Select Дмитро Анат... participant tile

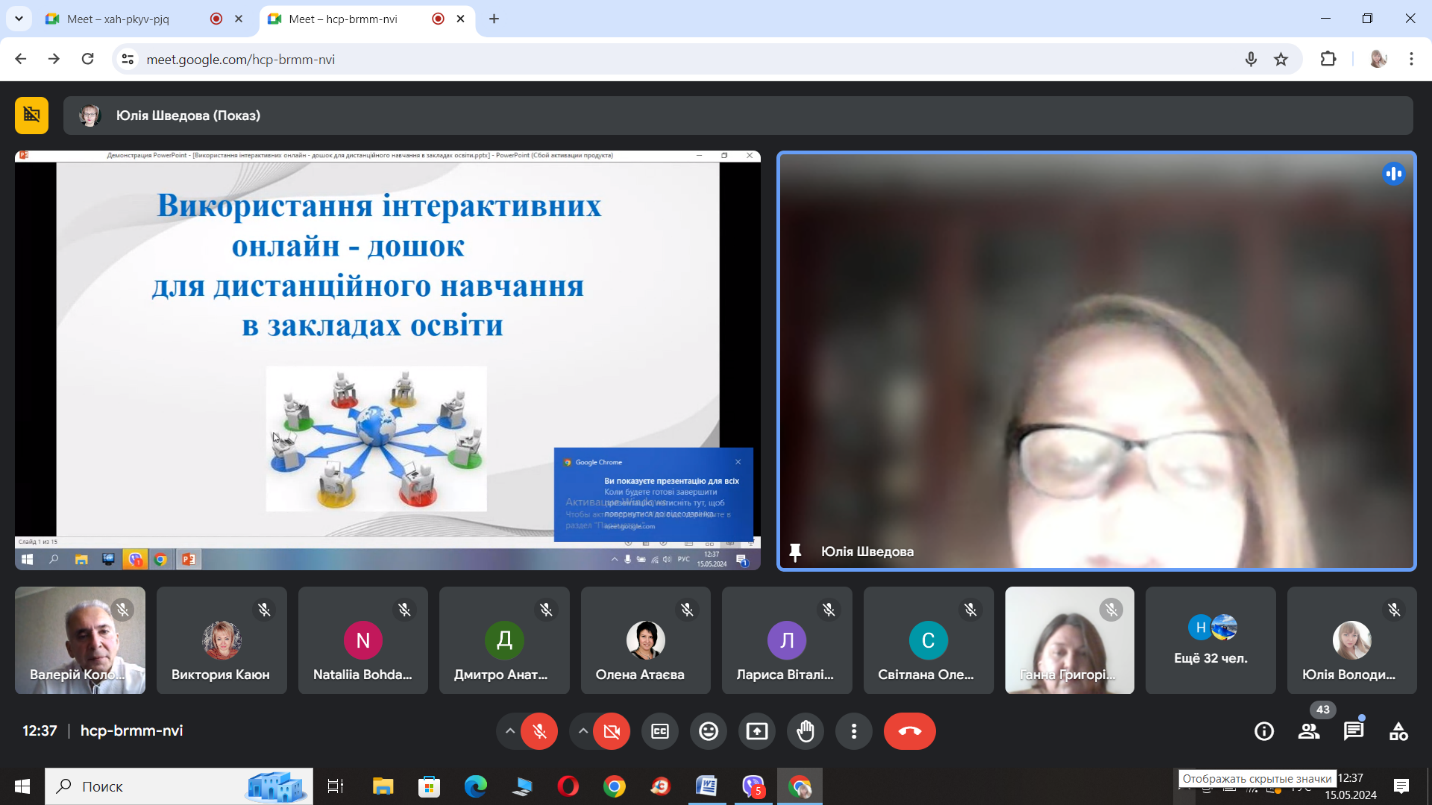[x=505, y=640]
